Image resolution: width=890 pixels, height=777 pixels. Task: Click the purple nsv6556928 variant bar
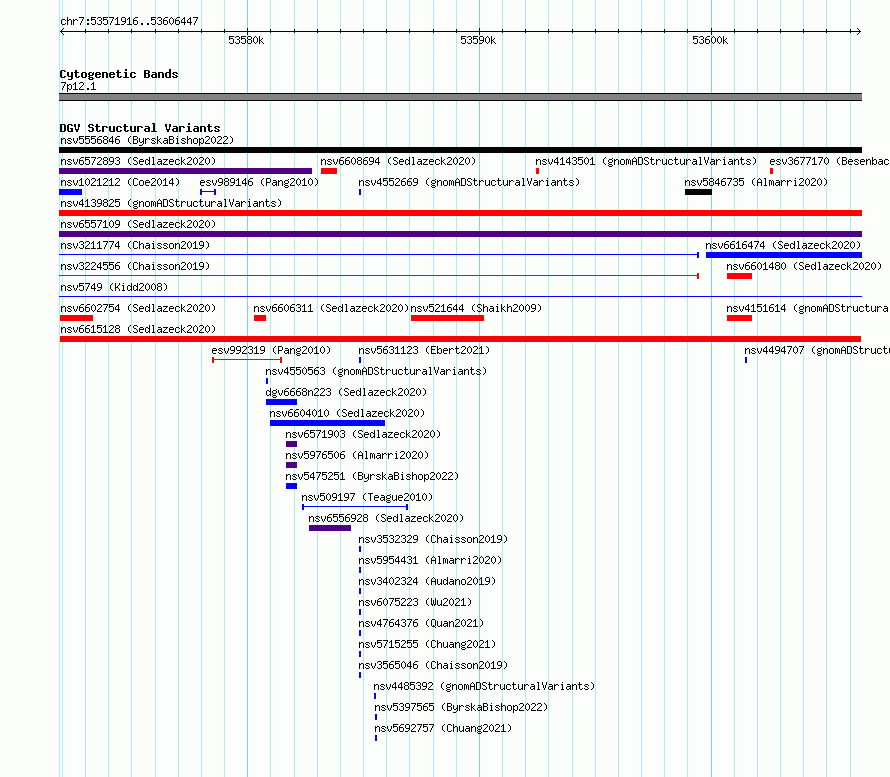point(330,528)
